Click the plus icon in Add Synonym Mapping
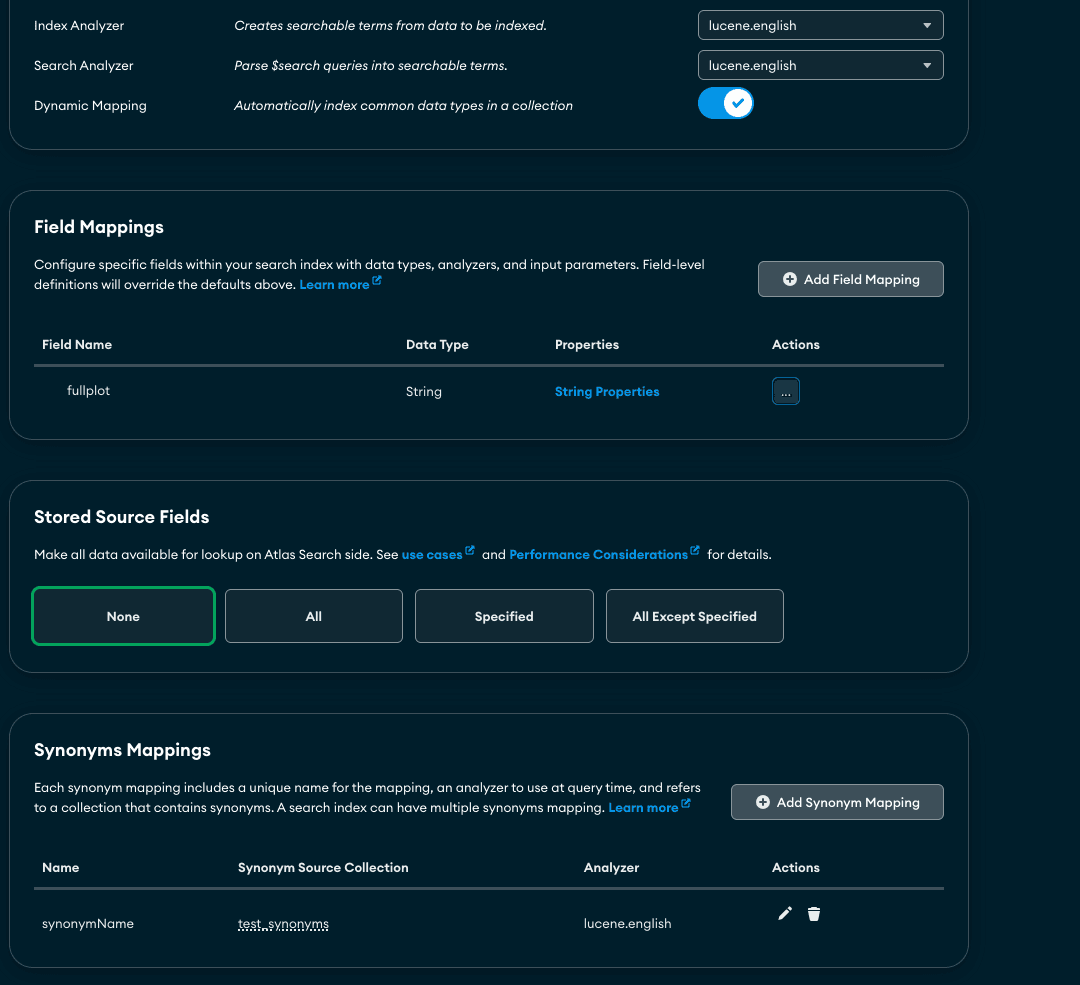The width and height of the screenshot is (1080, 985). pyautogui.click(x=763, y=802)
